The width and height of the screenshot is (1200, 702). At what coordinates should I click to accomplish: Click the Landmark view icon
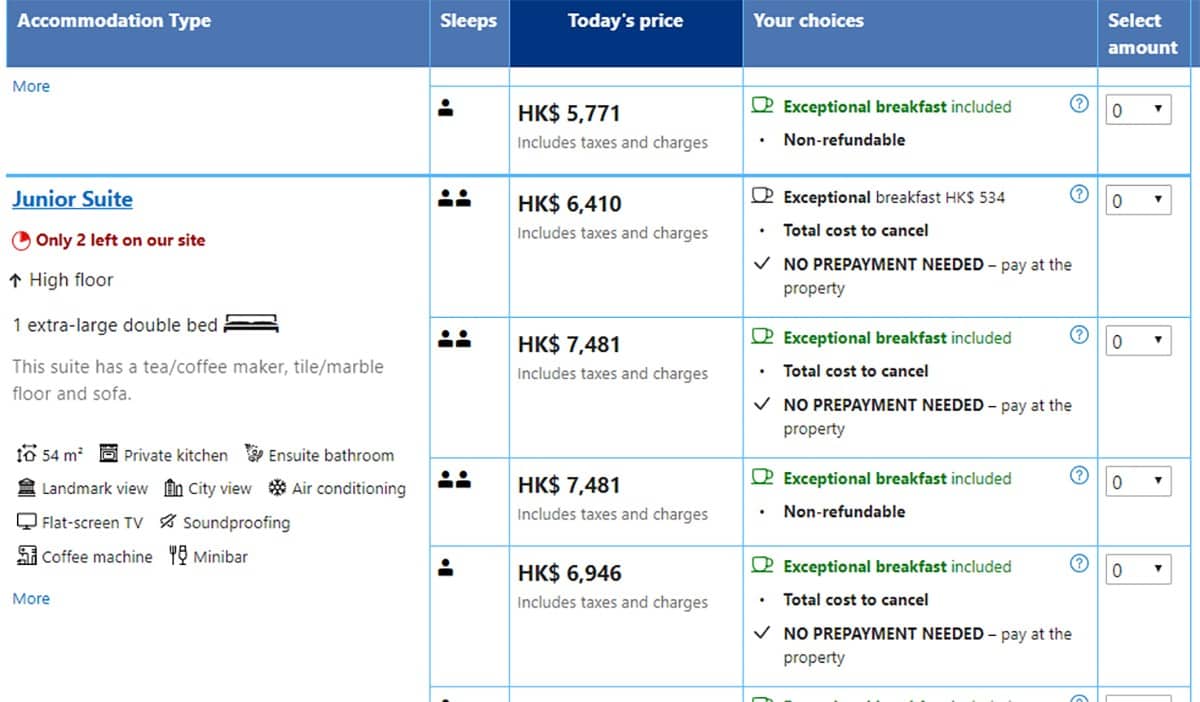(27, 488)
